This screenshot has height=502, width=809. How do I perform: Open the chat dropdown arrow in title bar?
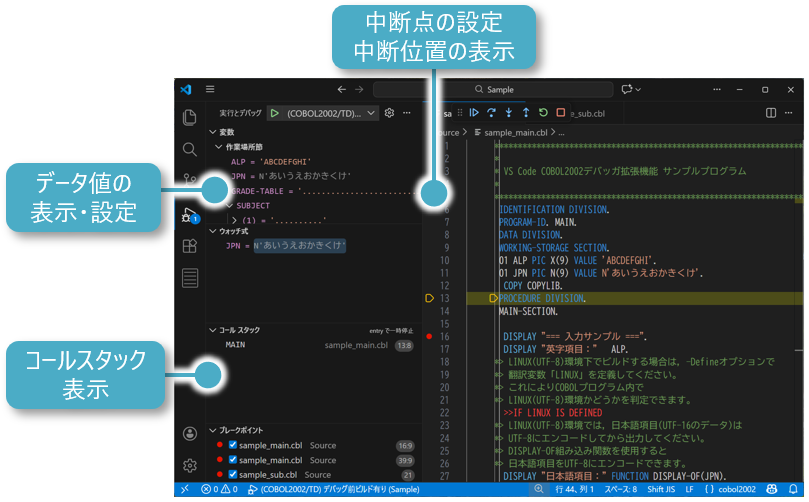pos(638,89)
